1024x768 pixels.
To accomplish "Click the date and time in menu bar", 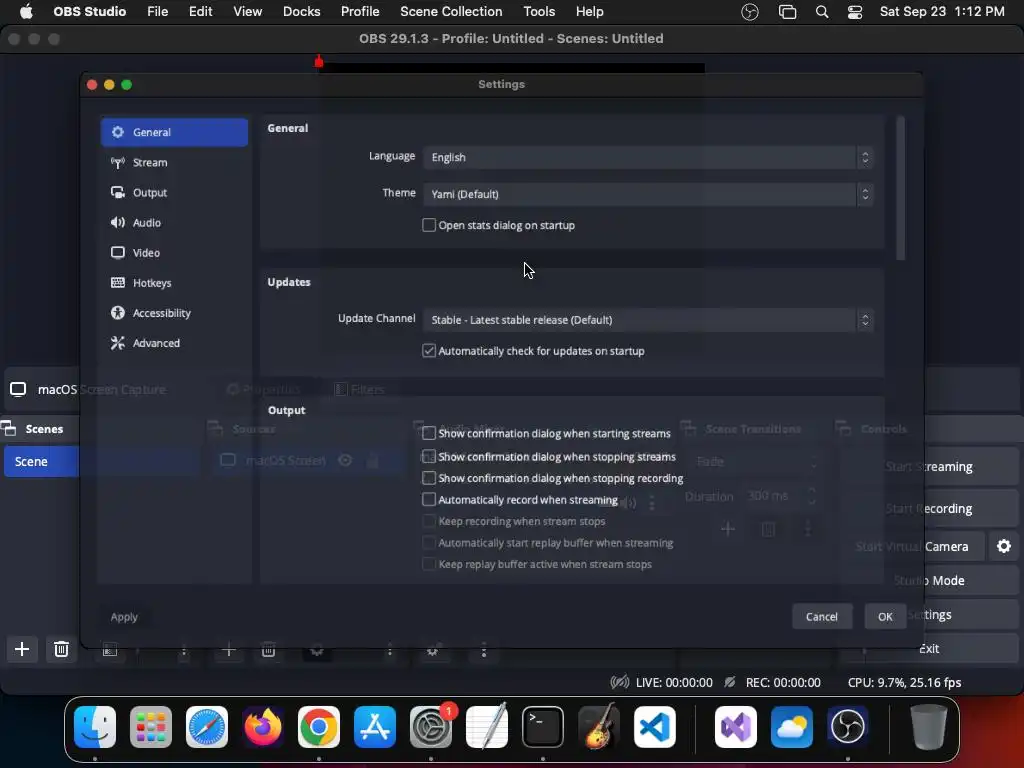I will 942,12.
